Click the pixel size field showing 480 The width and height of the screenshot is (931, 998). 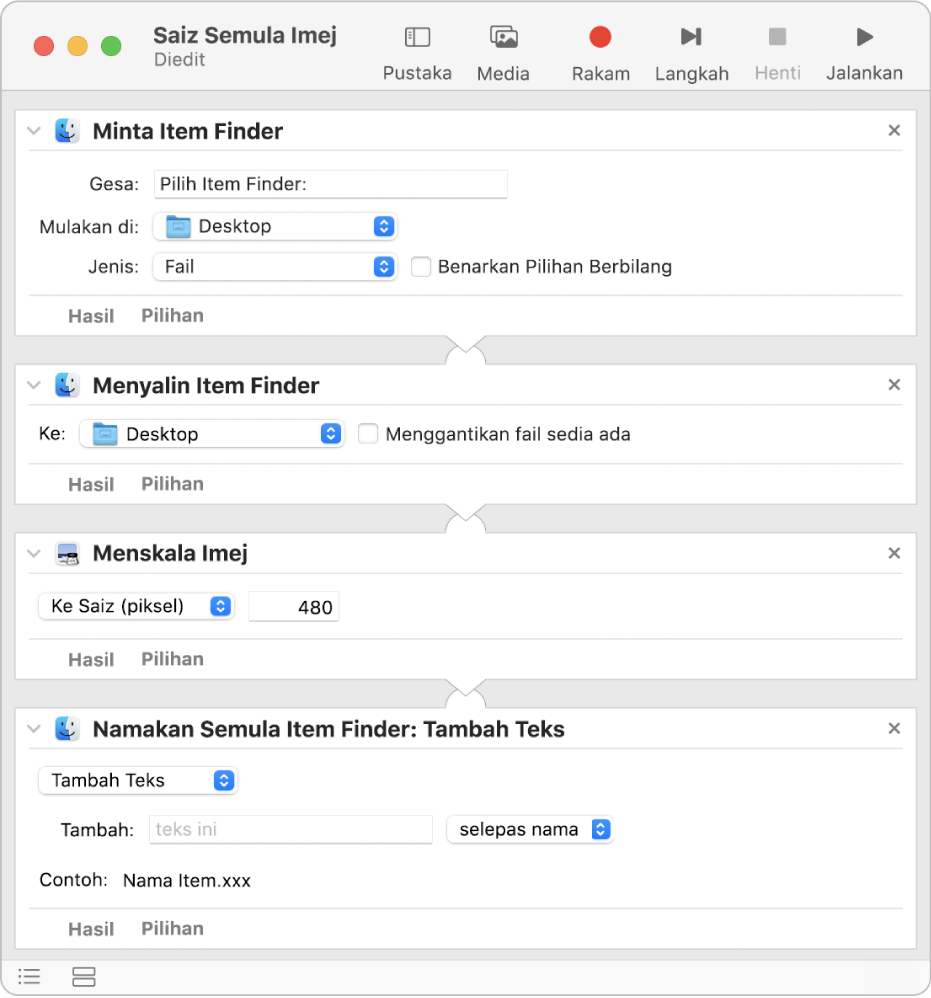click(x=294, y=607)
